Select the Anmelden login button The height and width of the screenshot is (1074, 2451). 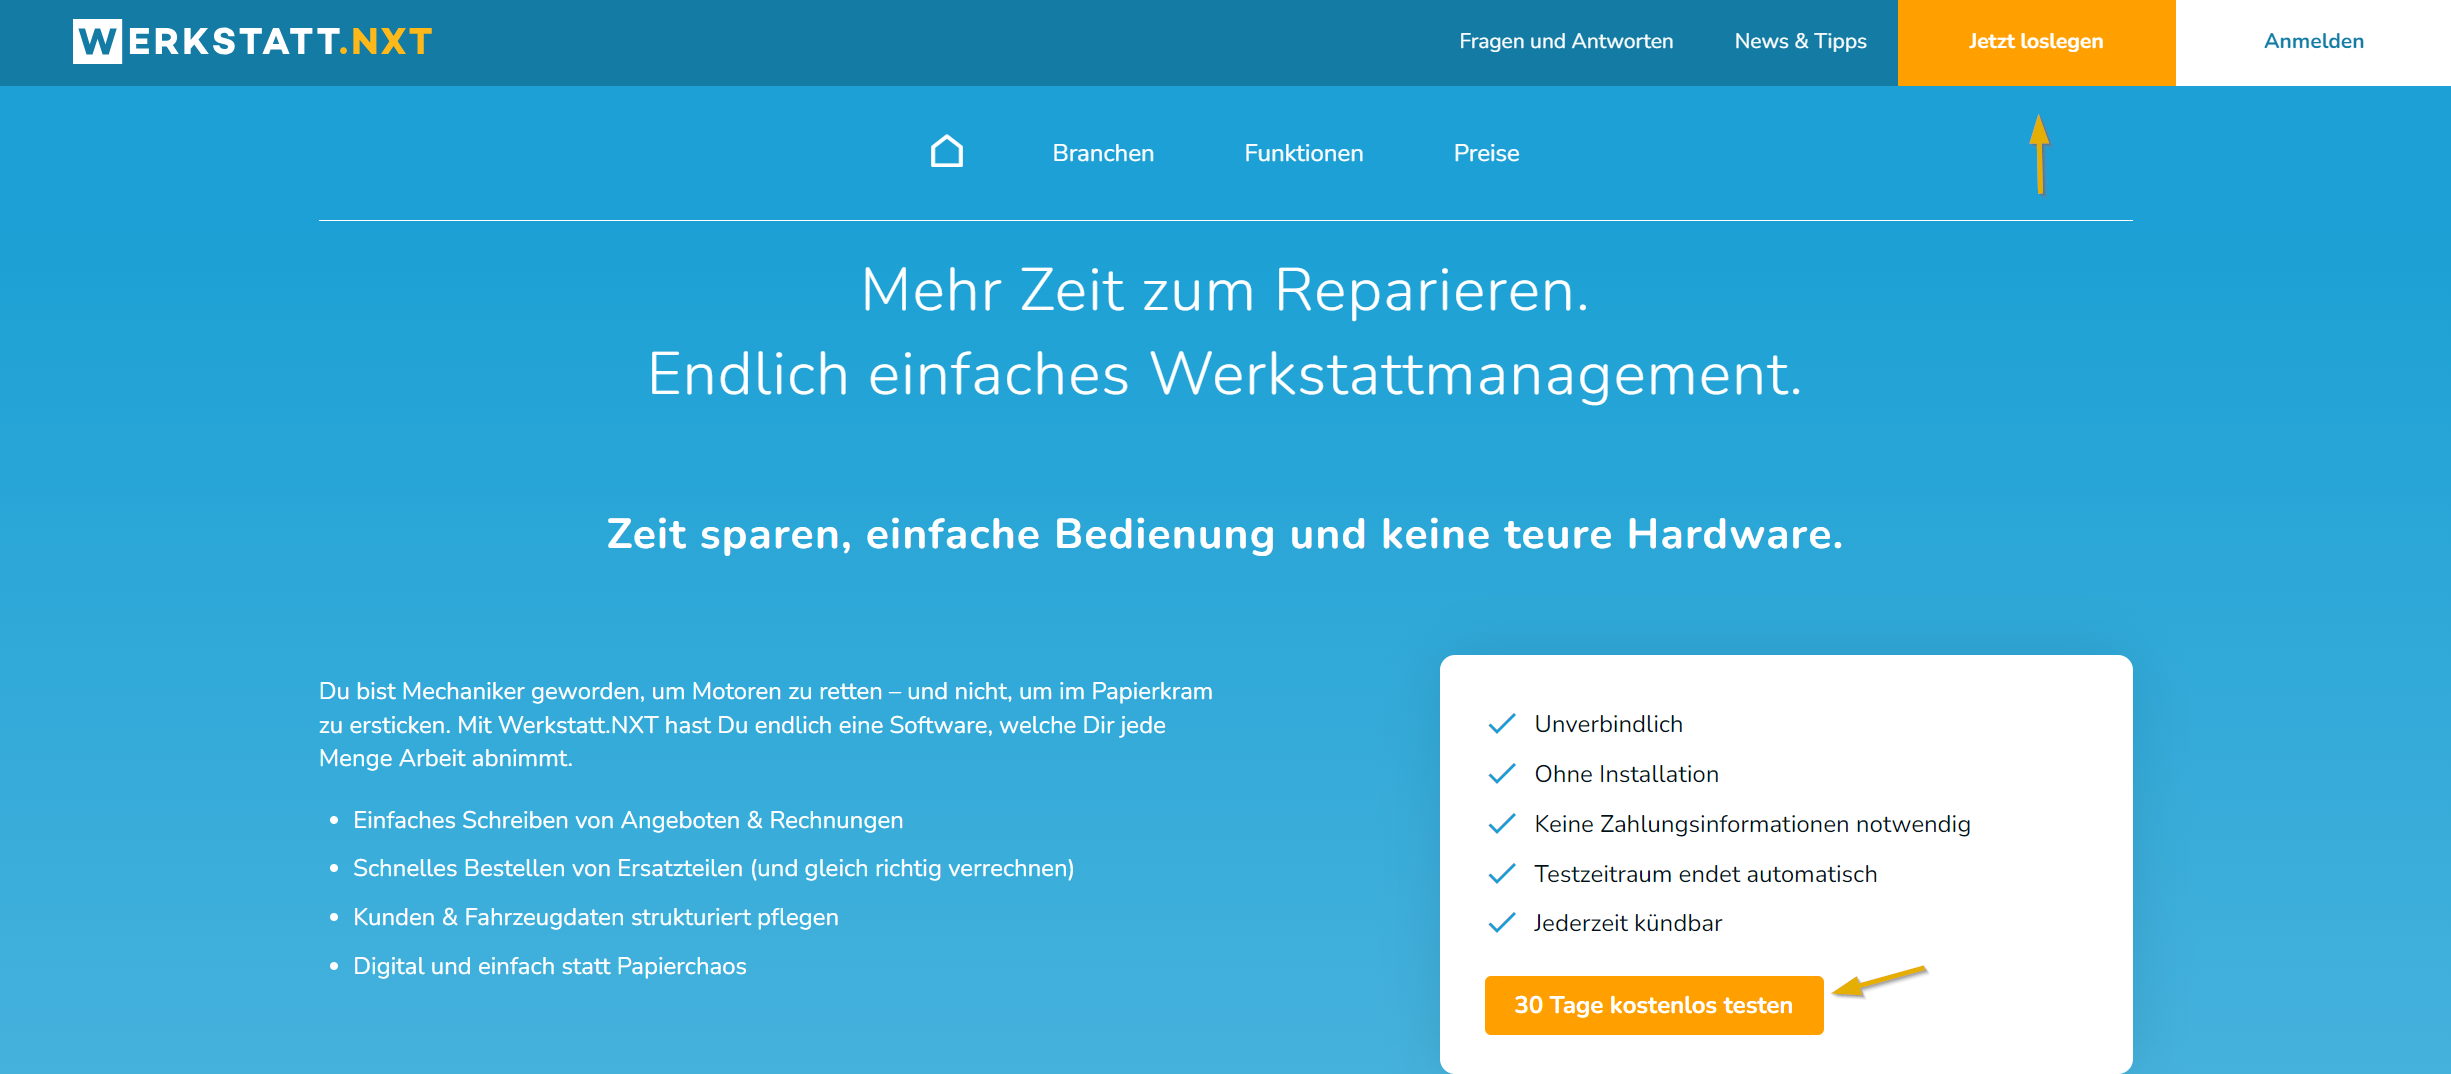click(2313, 42)
